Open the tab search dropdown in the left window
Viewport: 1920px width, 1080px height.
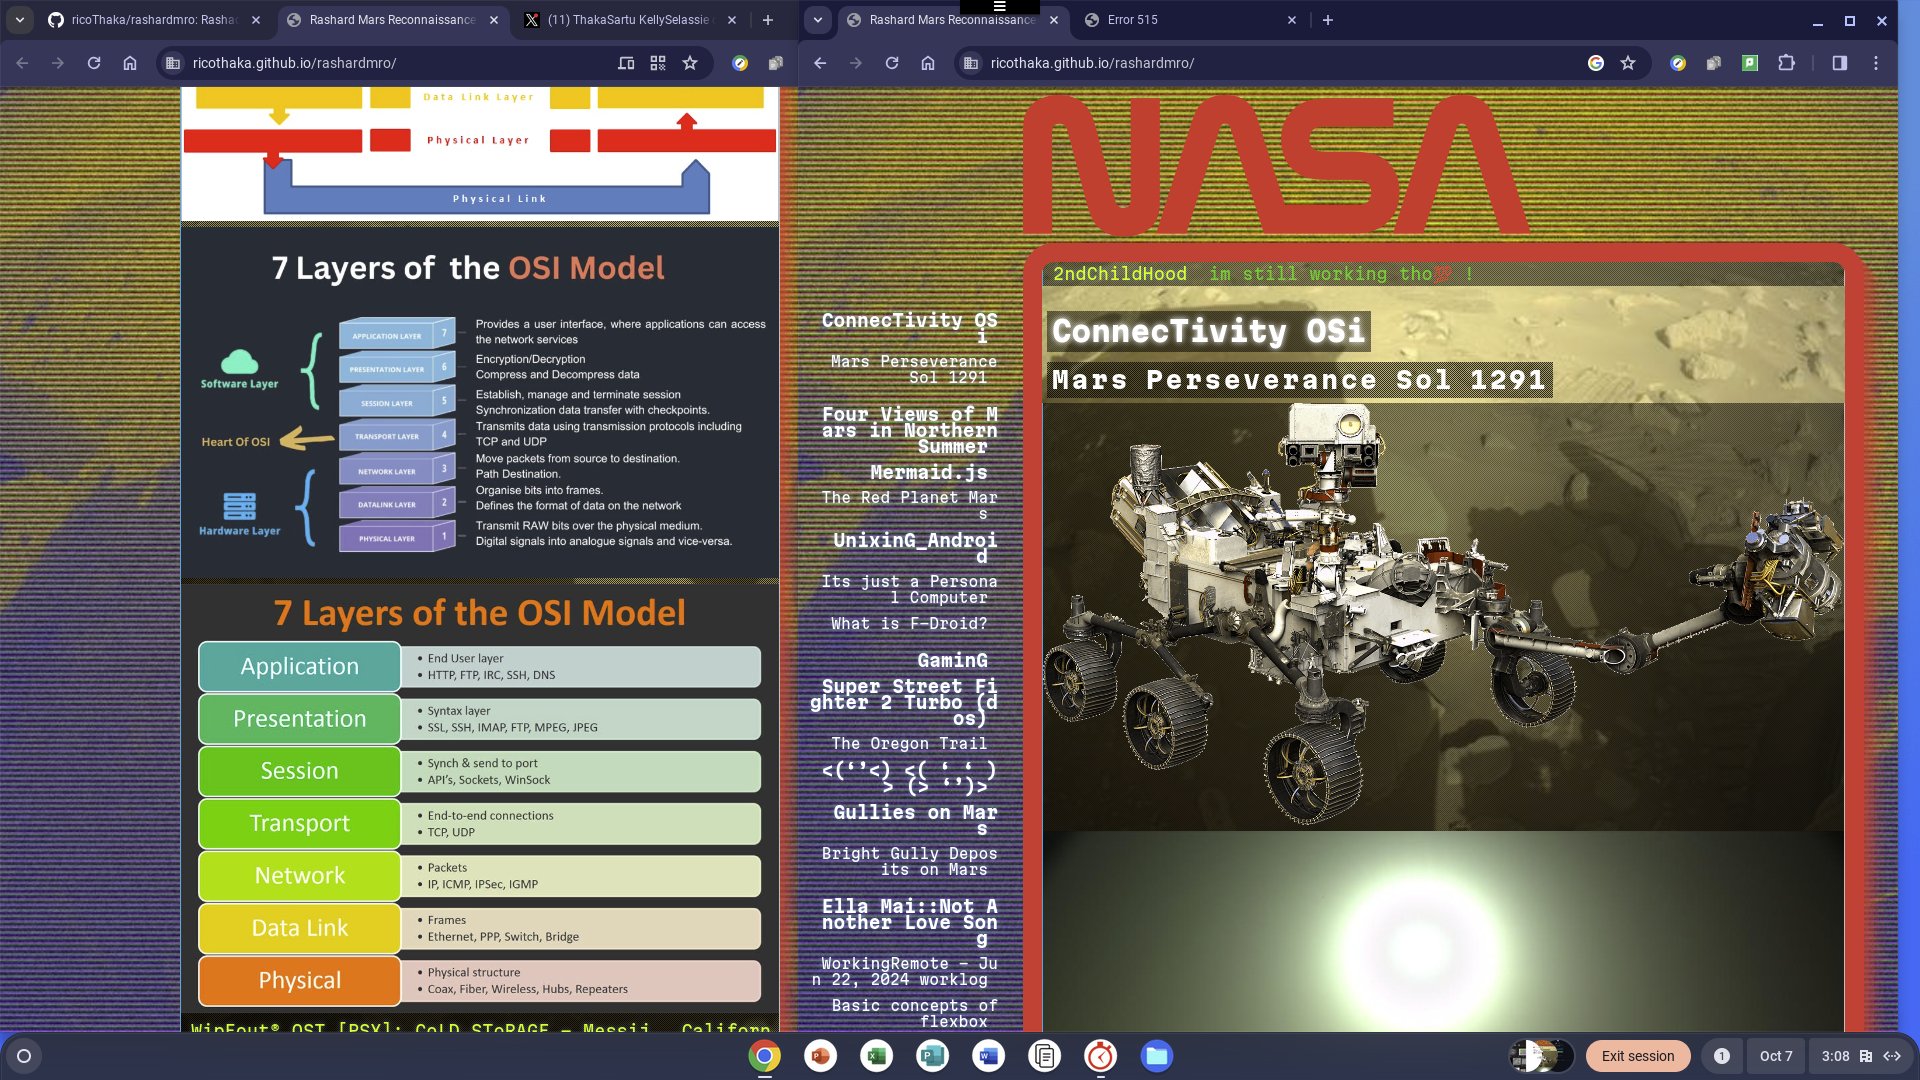click(x=20, y=20)
